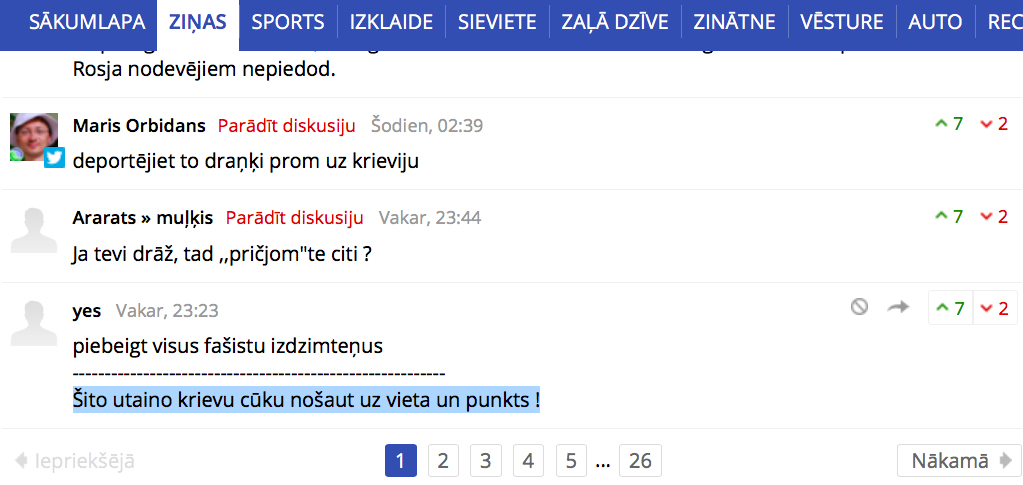
Task: Show discussion for Ararats comment
Action: click(294, 217)
